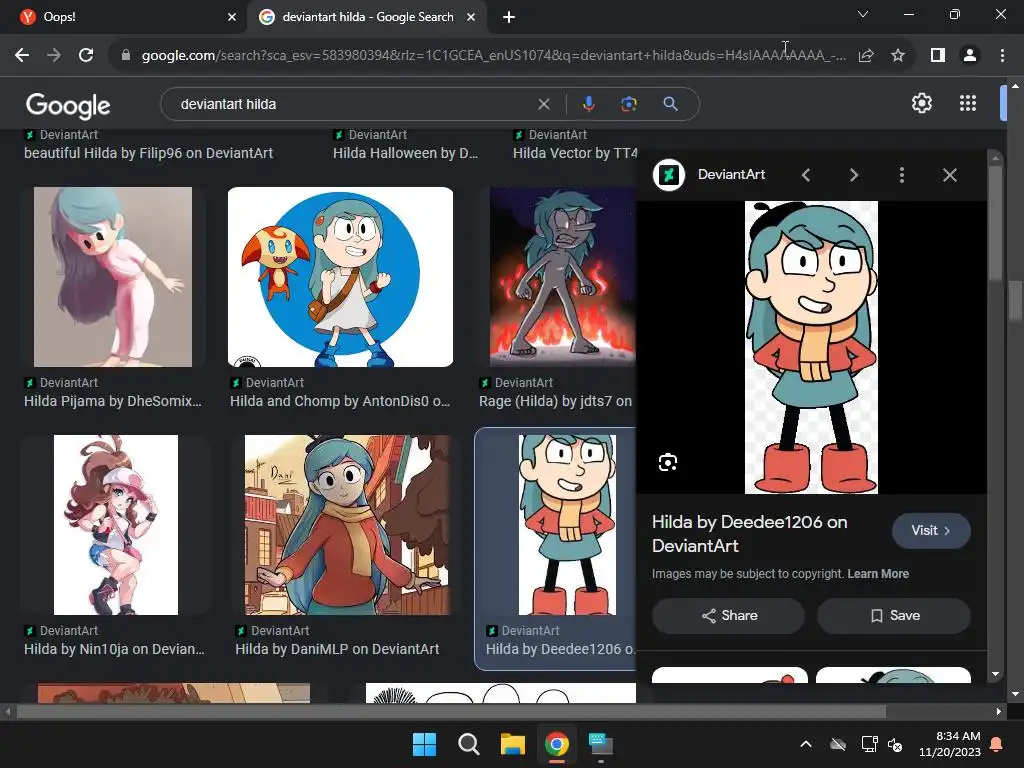Switch to Chrome in the taskbar
The image size is (1024, 768).
coord(556,744)
